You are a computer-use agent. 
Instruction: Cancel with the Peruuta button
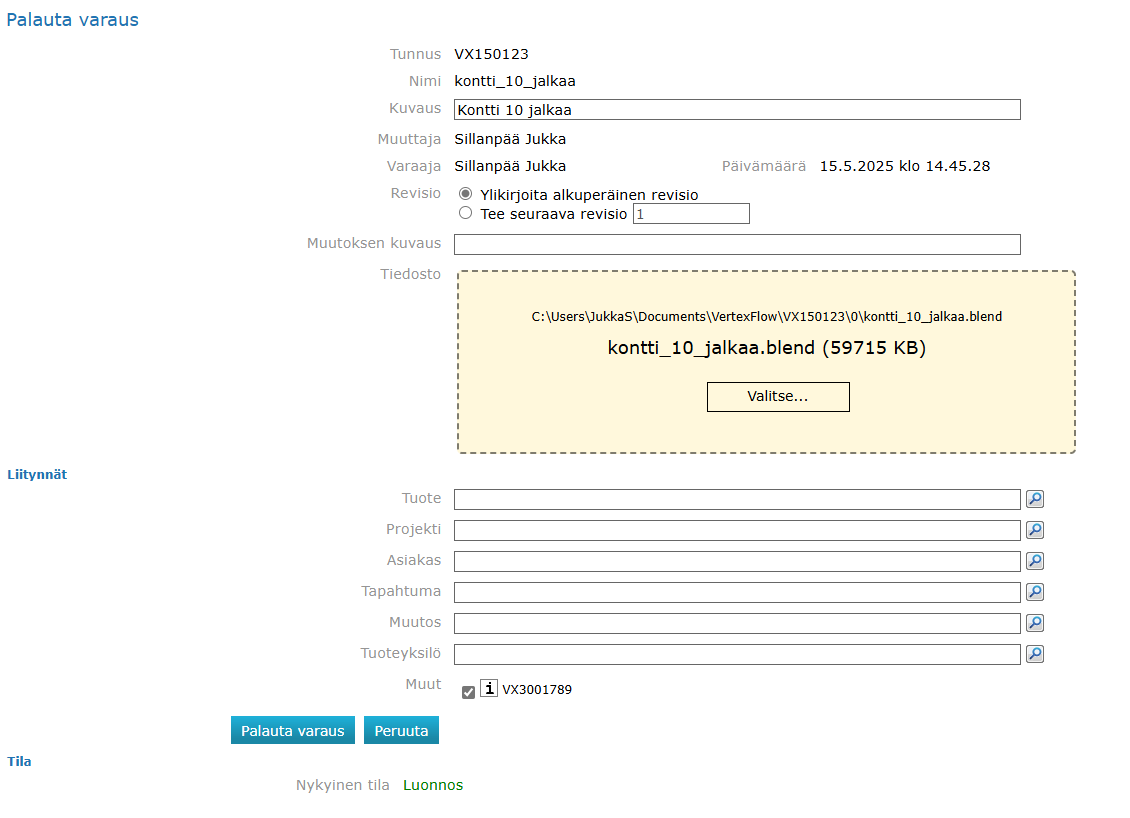click(401, 730)
